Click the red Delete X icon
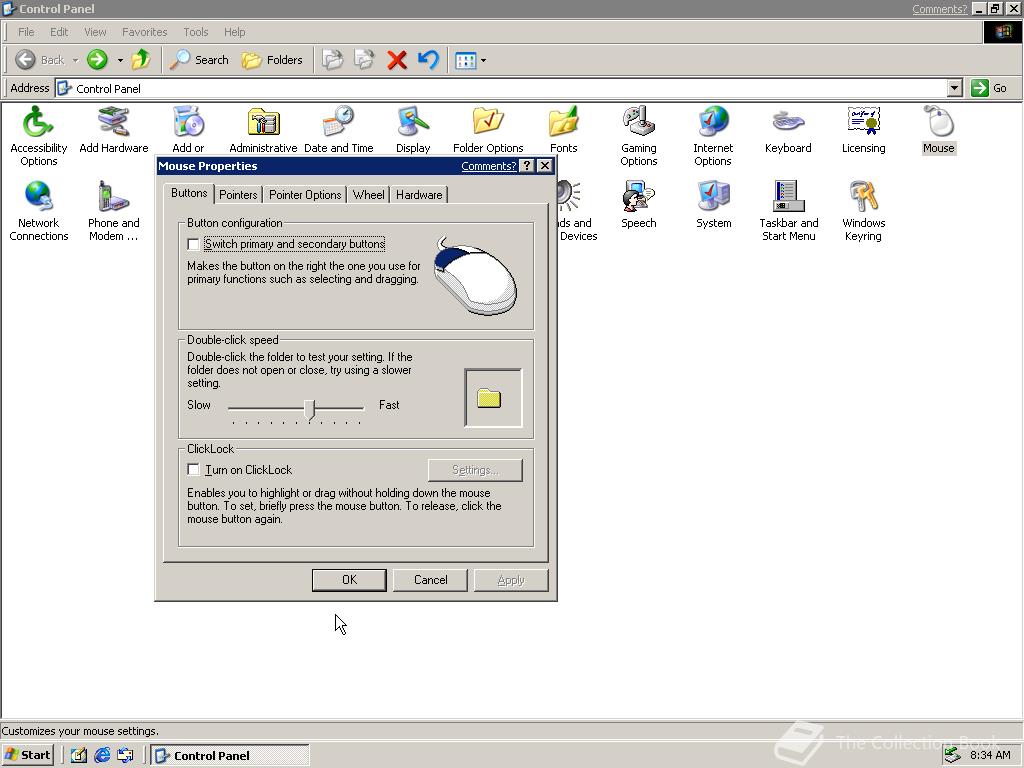 click(396, 60)
